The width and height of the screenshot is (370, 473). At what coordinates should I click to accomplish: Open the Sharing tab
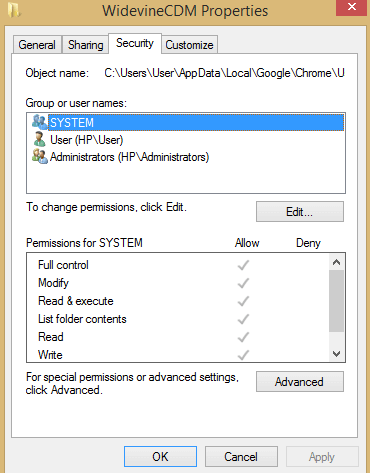[x=86, y=45]
